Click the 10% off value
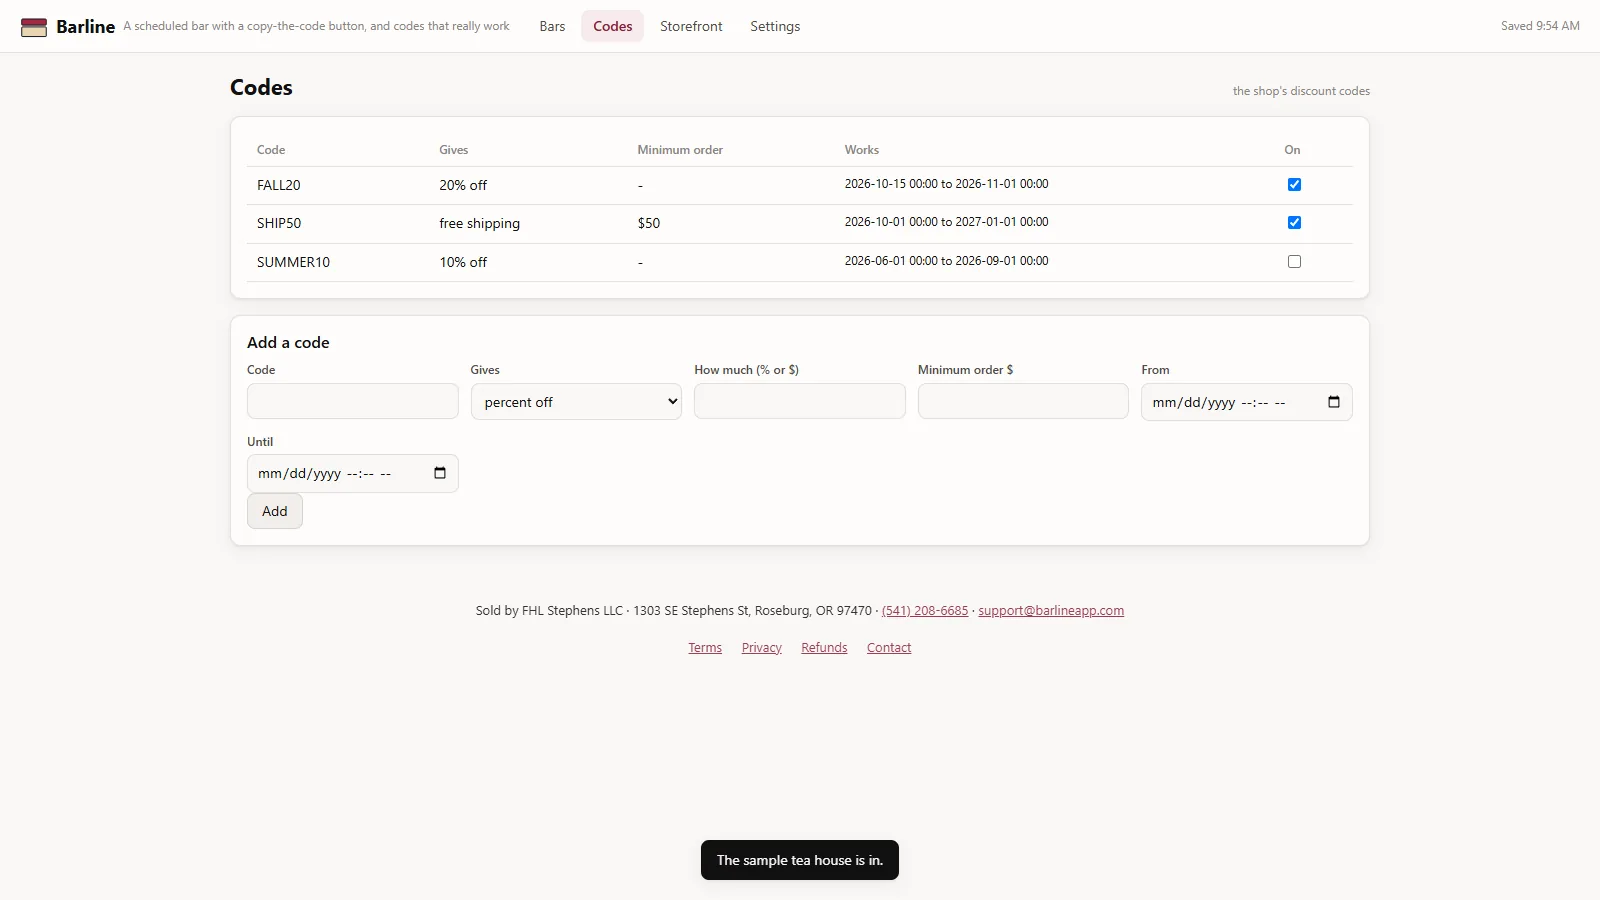Image resolution: width=1600 pixels, height=900 pixels. pyautogui.click(x=463, y=262)
